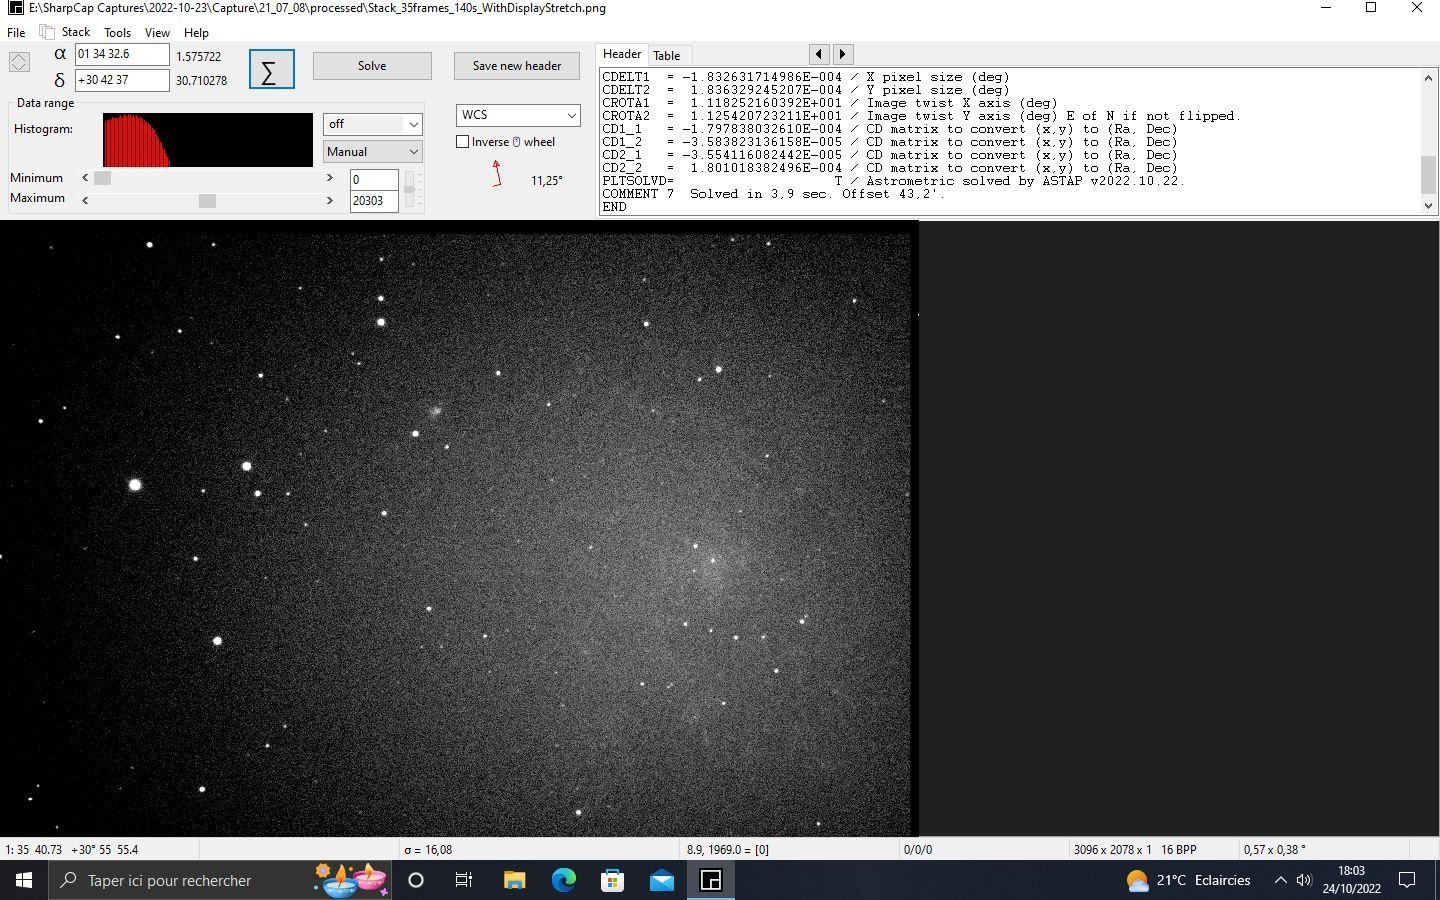Click the Maximum slider thumb
Viewport: 1440px width, 900px height.
pyautogui.click(x=207, y=200)
